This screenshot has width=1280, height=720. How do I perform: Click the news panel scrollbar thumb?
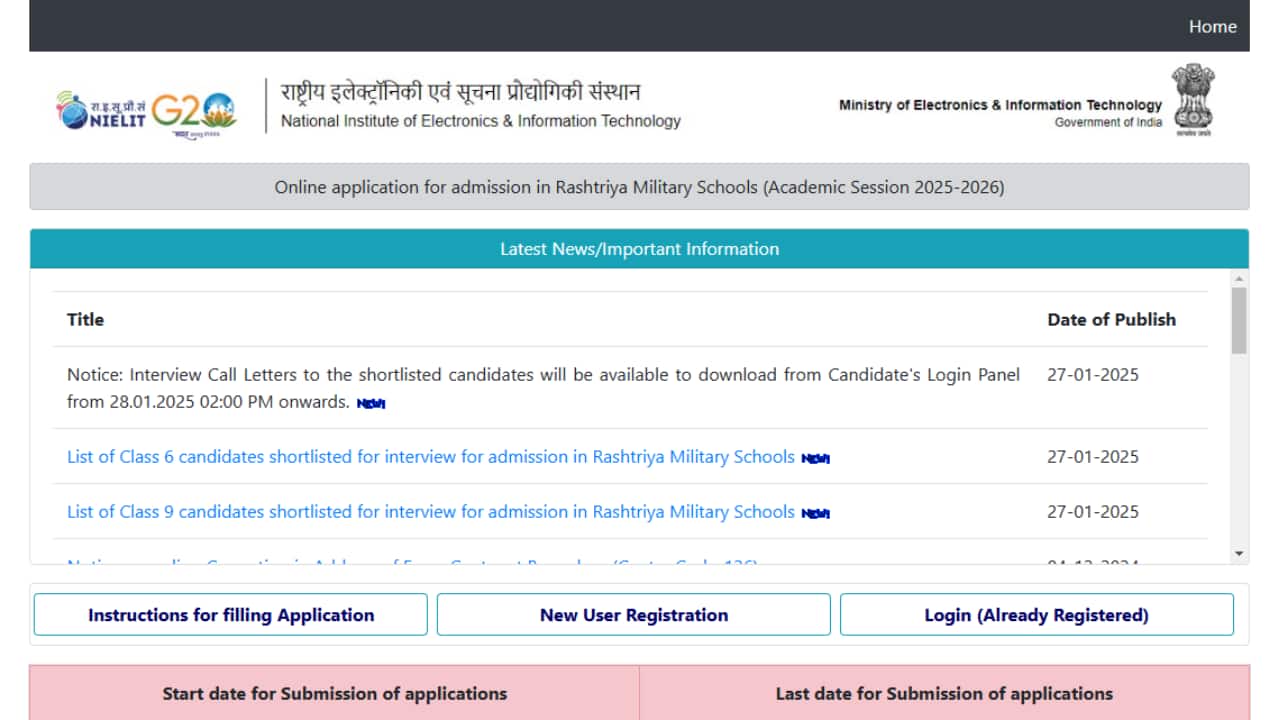tap(1240, 320)
